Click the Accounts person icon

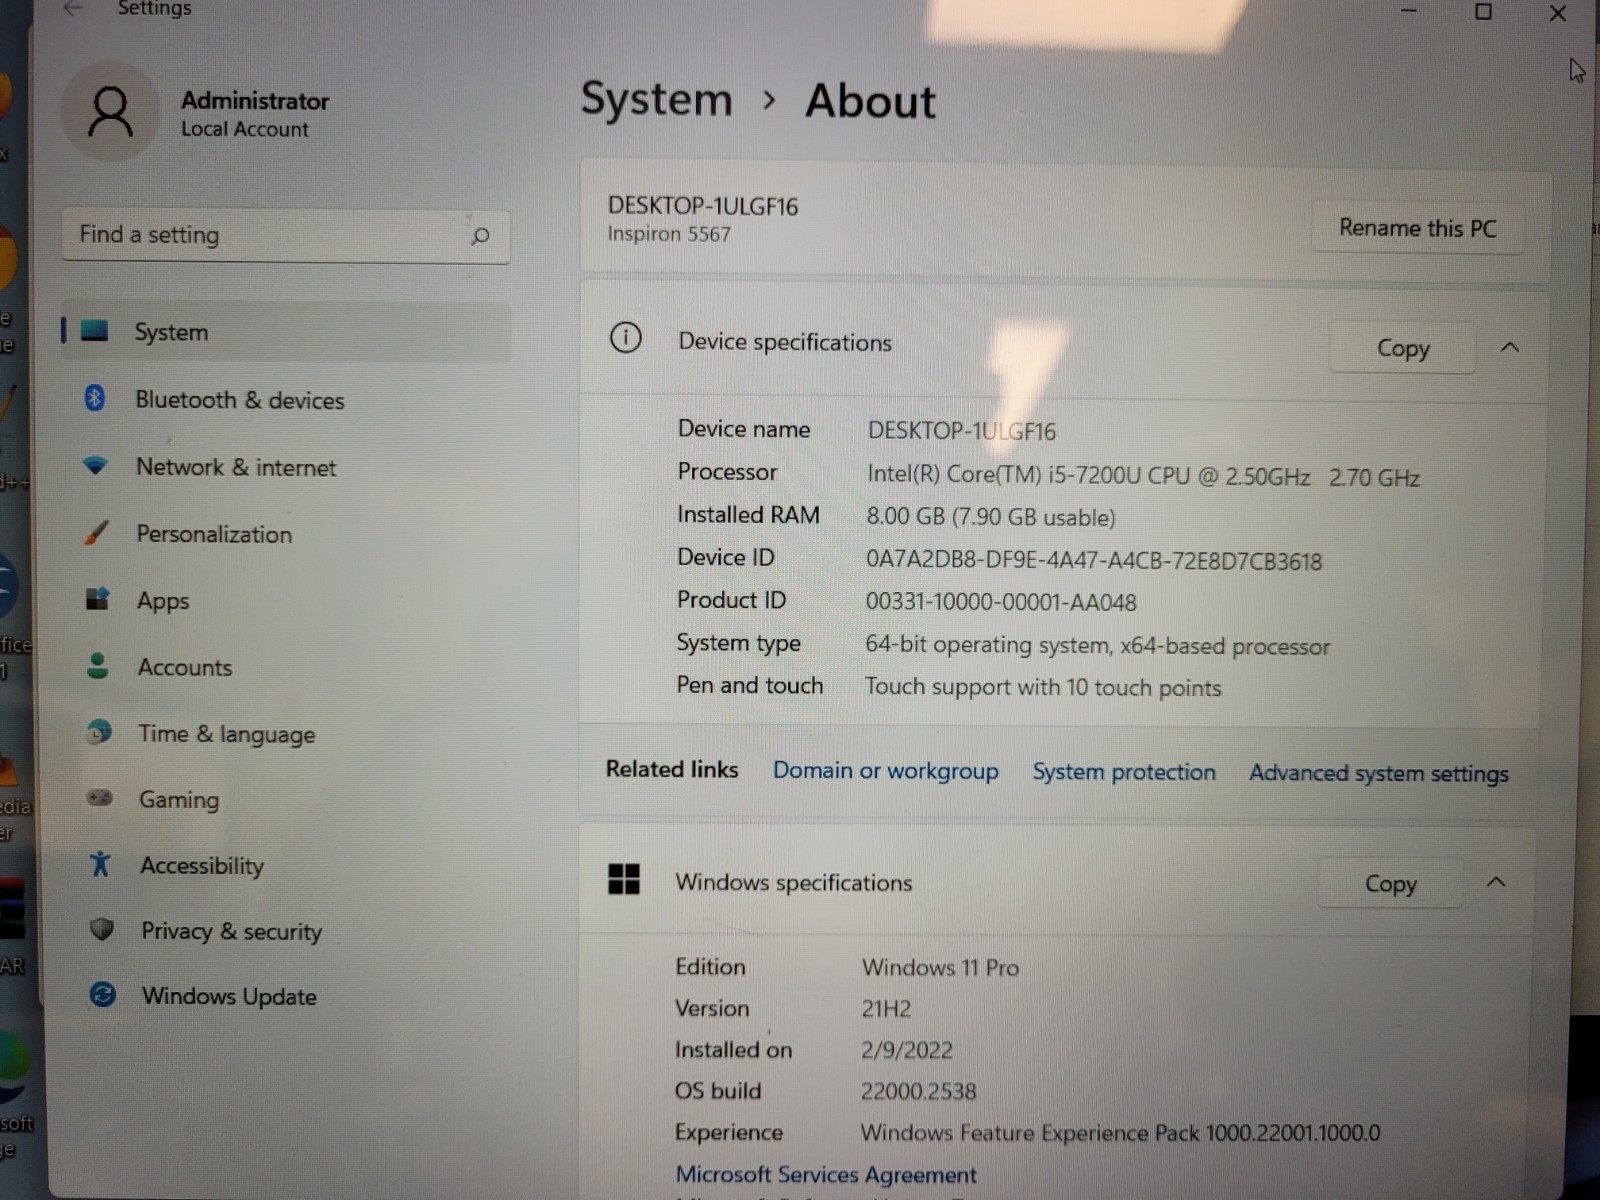(x=98, y=665)
